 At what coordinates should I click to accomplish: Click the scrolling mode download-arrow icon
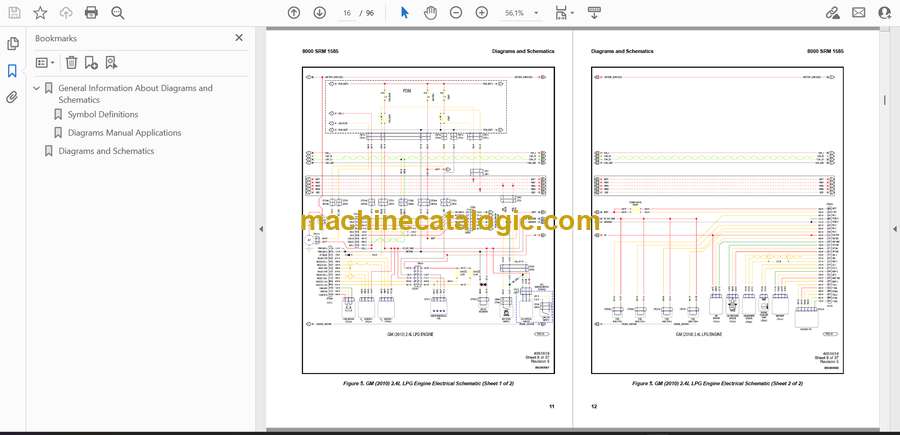tap(594, 13)
